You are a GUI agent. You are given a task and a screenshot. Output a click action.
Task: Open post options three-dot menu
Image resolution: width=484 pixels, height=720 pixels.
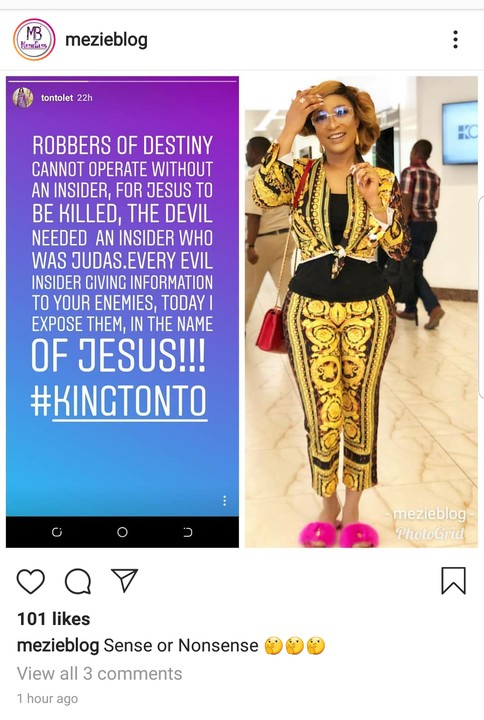[x=455, y=39]
